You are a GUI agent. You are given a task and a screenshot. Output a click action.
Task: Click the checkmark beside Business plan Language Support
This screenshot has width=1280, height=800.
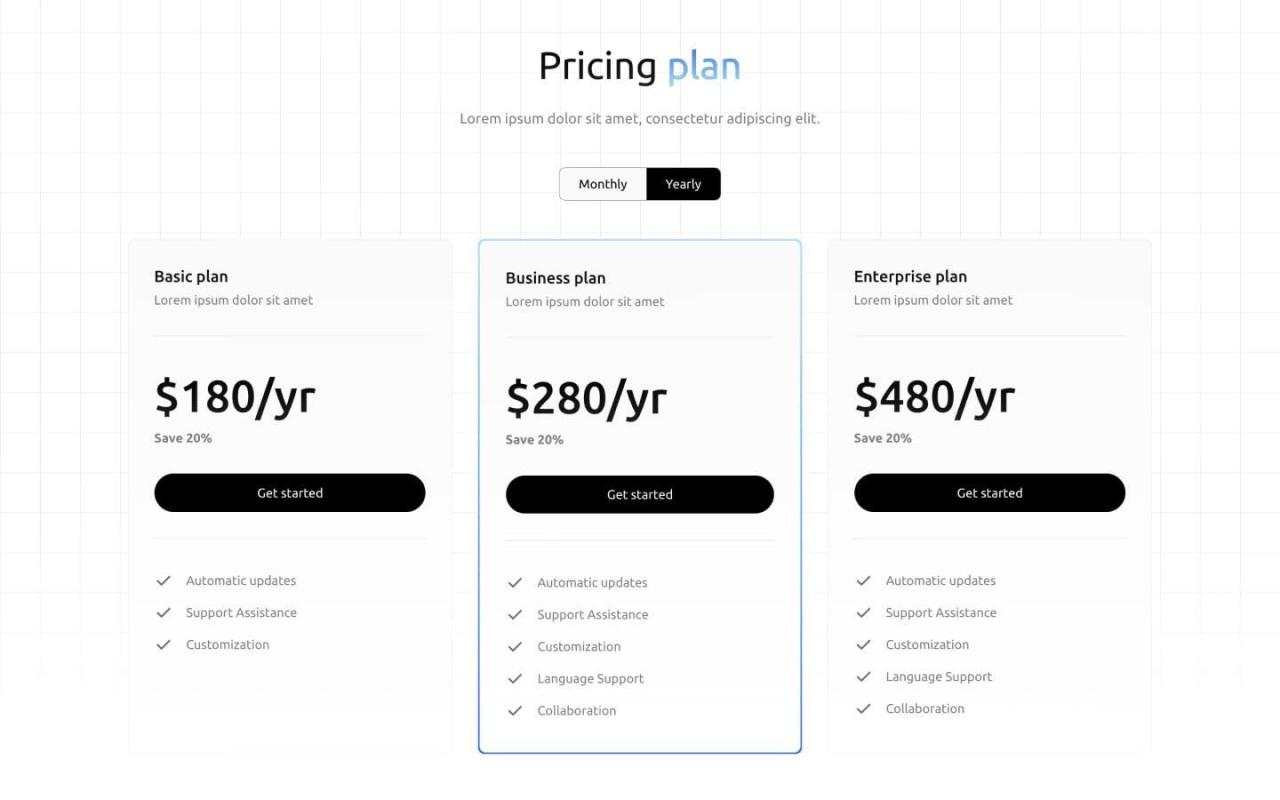point(515,678)
